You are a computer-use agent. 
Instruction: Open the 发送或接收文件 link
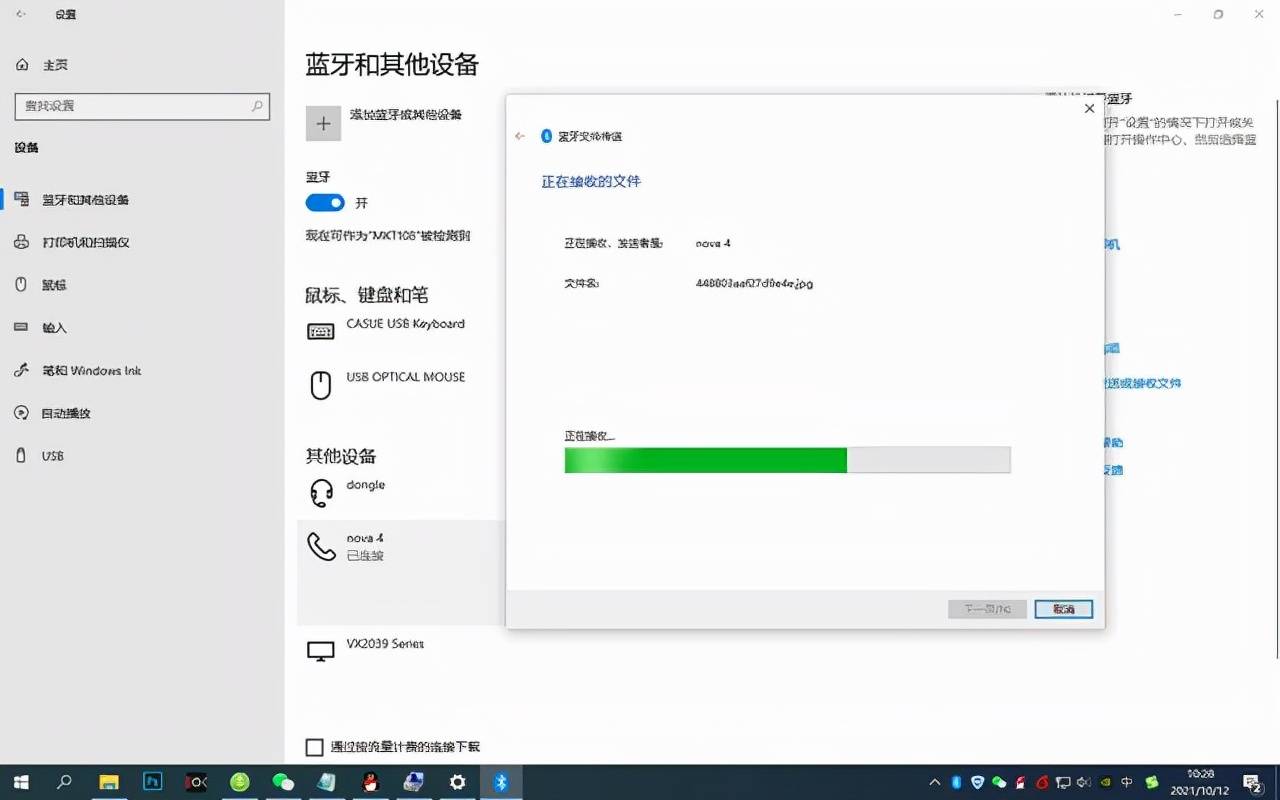pos(1143,381)
